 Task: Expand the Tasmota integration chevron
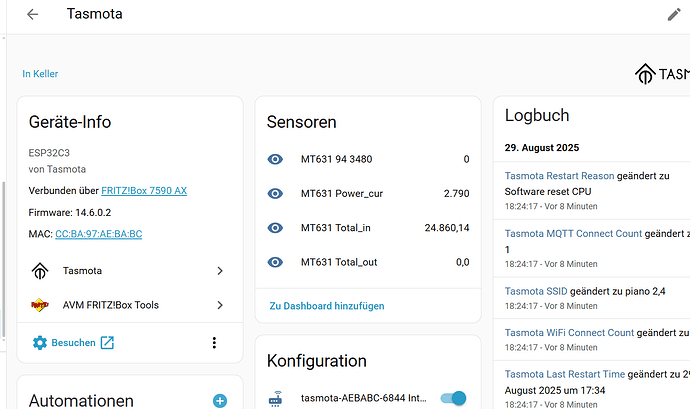pyautogui.click(x=220, y=271)
